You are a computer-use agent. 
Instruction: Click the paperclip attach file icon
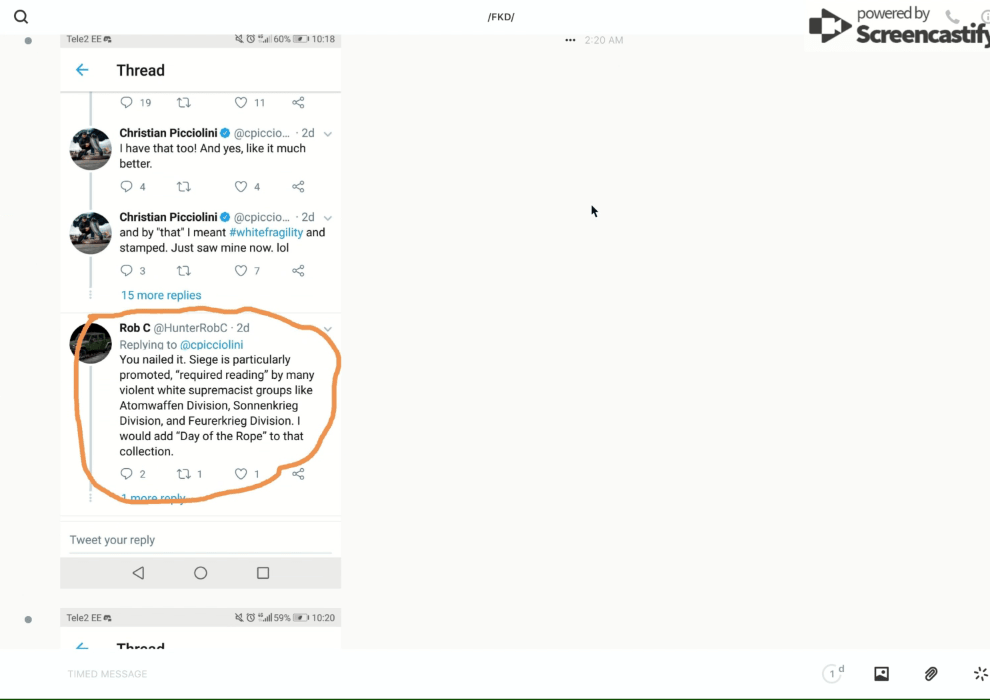pos(931,674)
